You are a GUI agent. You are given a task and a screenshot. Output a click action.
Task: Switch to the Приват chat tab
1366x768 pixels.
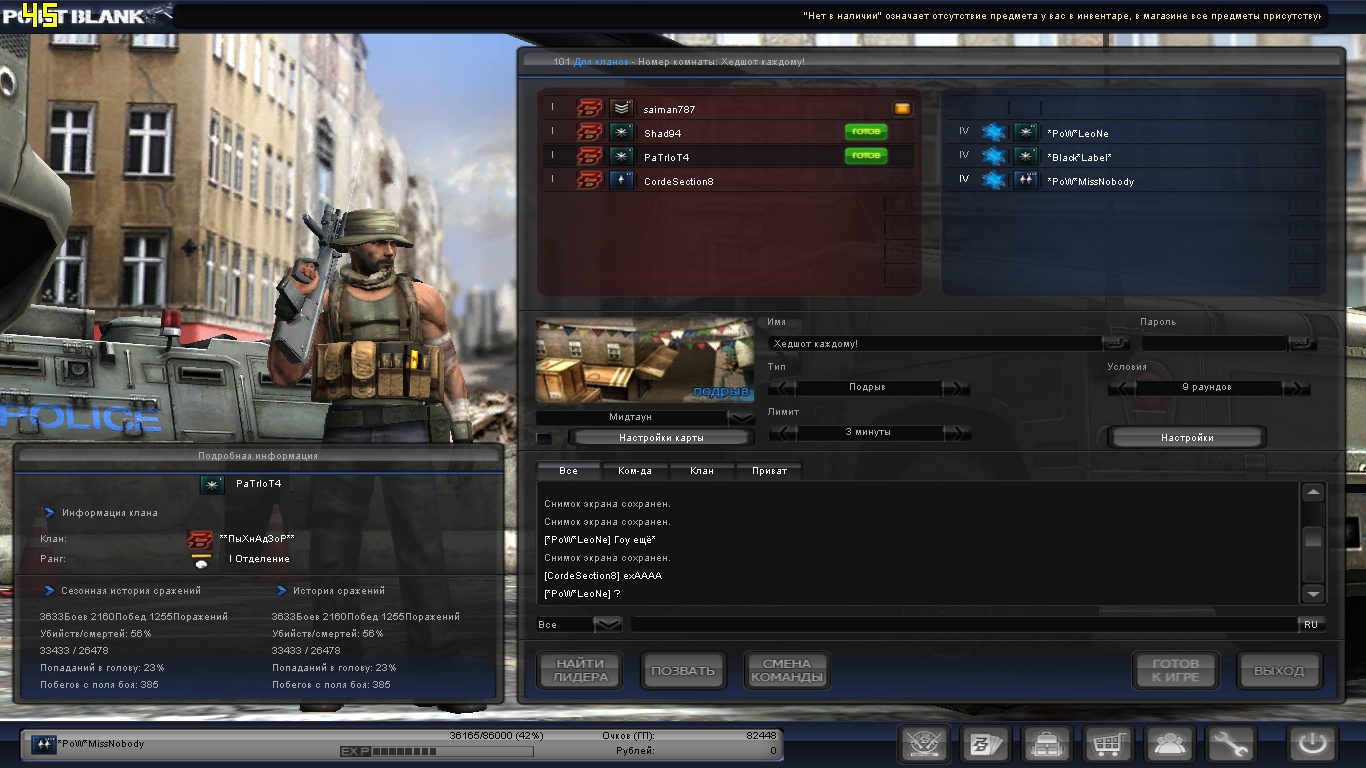(769, 471)
